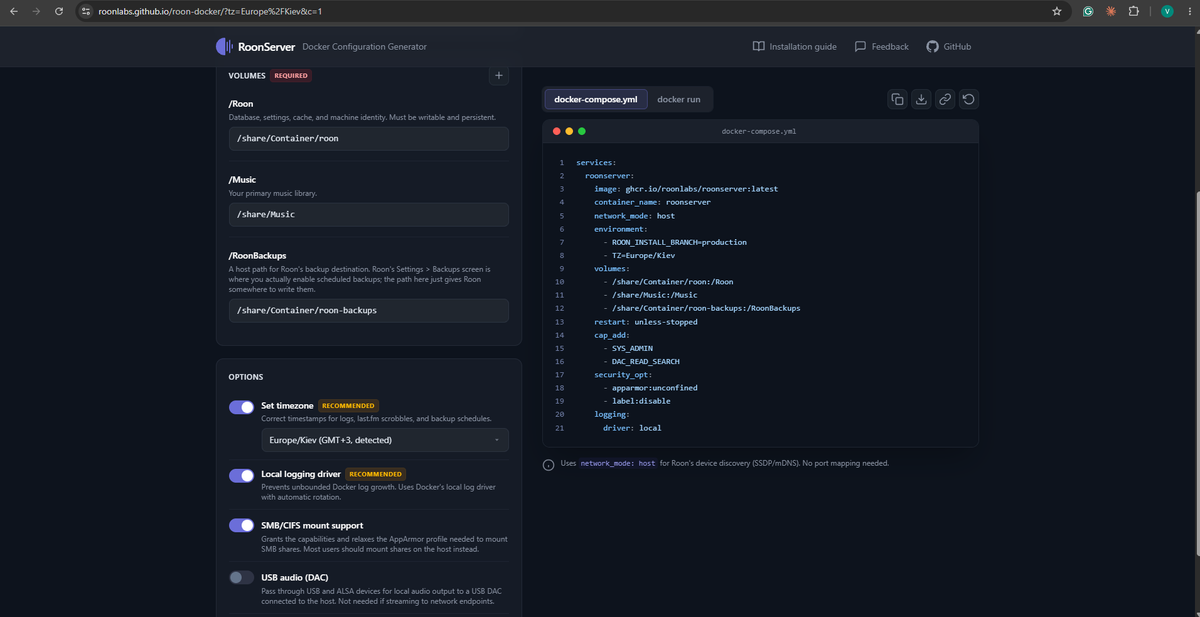Screen dimensions: 1200x617
Task: Click the Docker Configuration Generator subtitle
Action: (x=364, y=47)
